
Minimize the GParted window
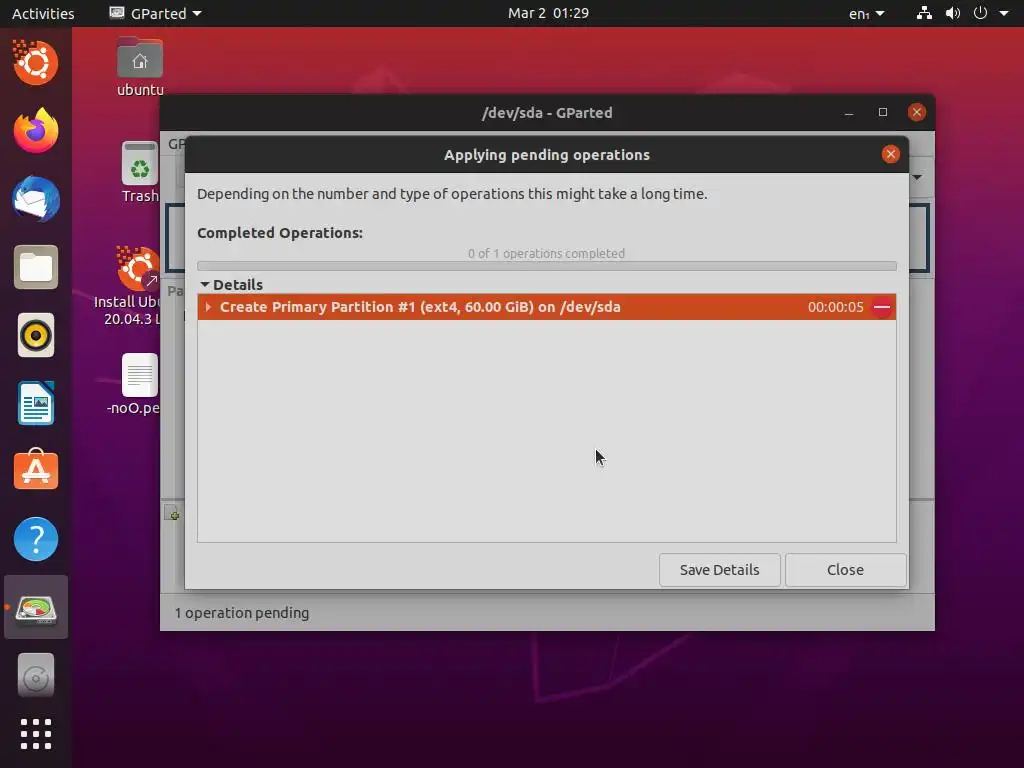pos(848,112)
